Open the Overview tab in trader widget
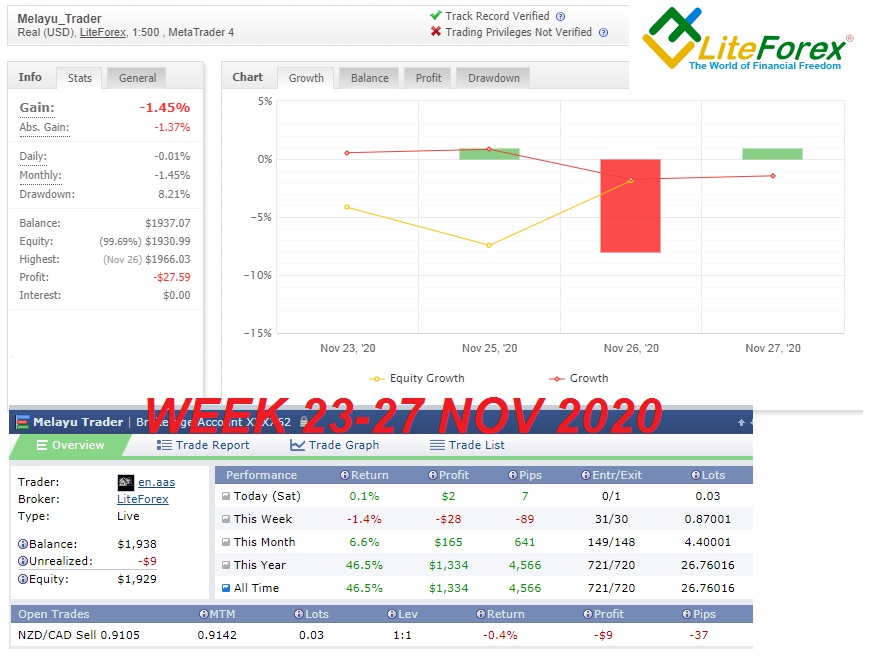This screenshot has height=662, width=869. coord(70,445)
